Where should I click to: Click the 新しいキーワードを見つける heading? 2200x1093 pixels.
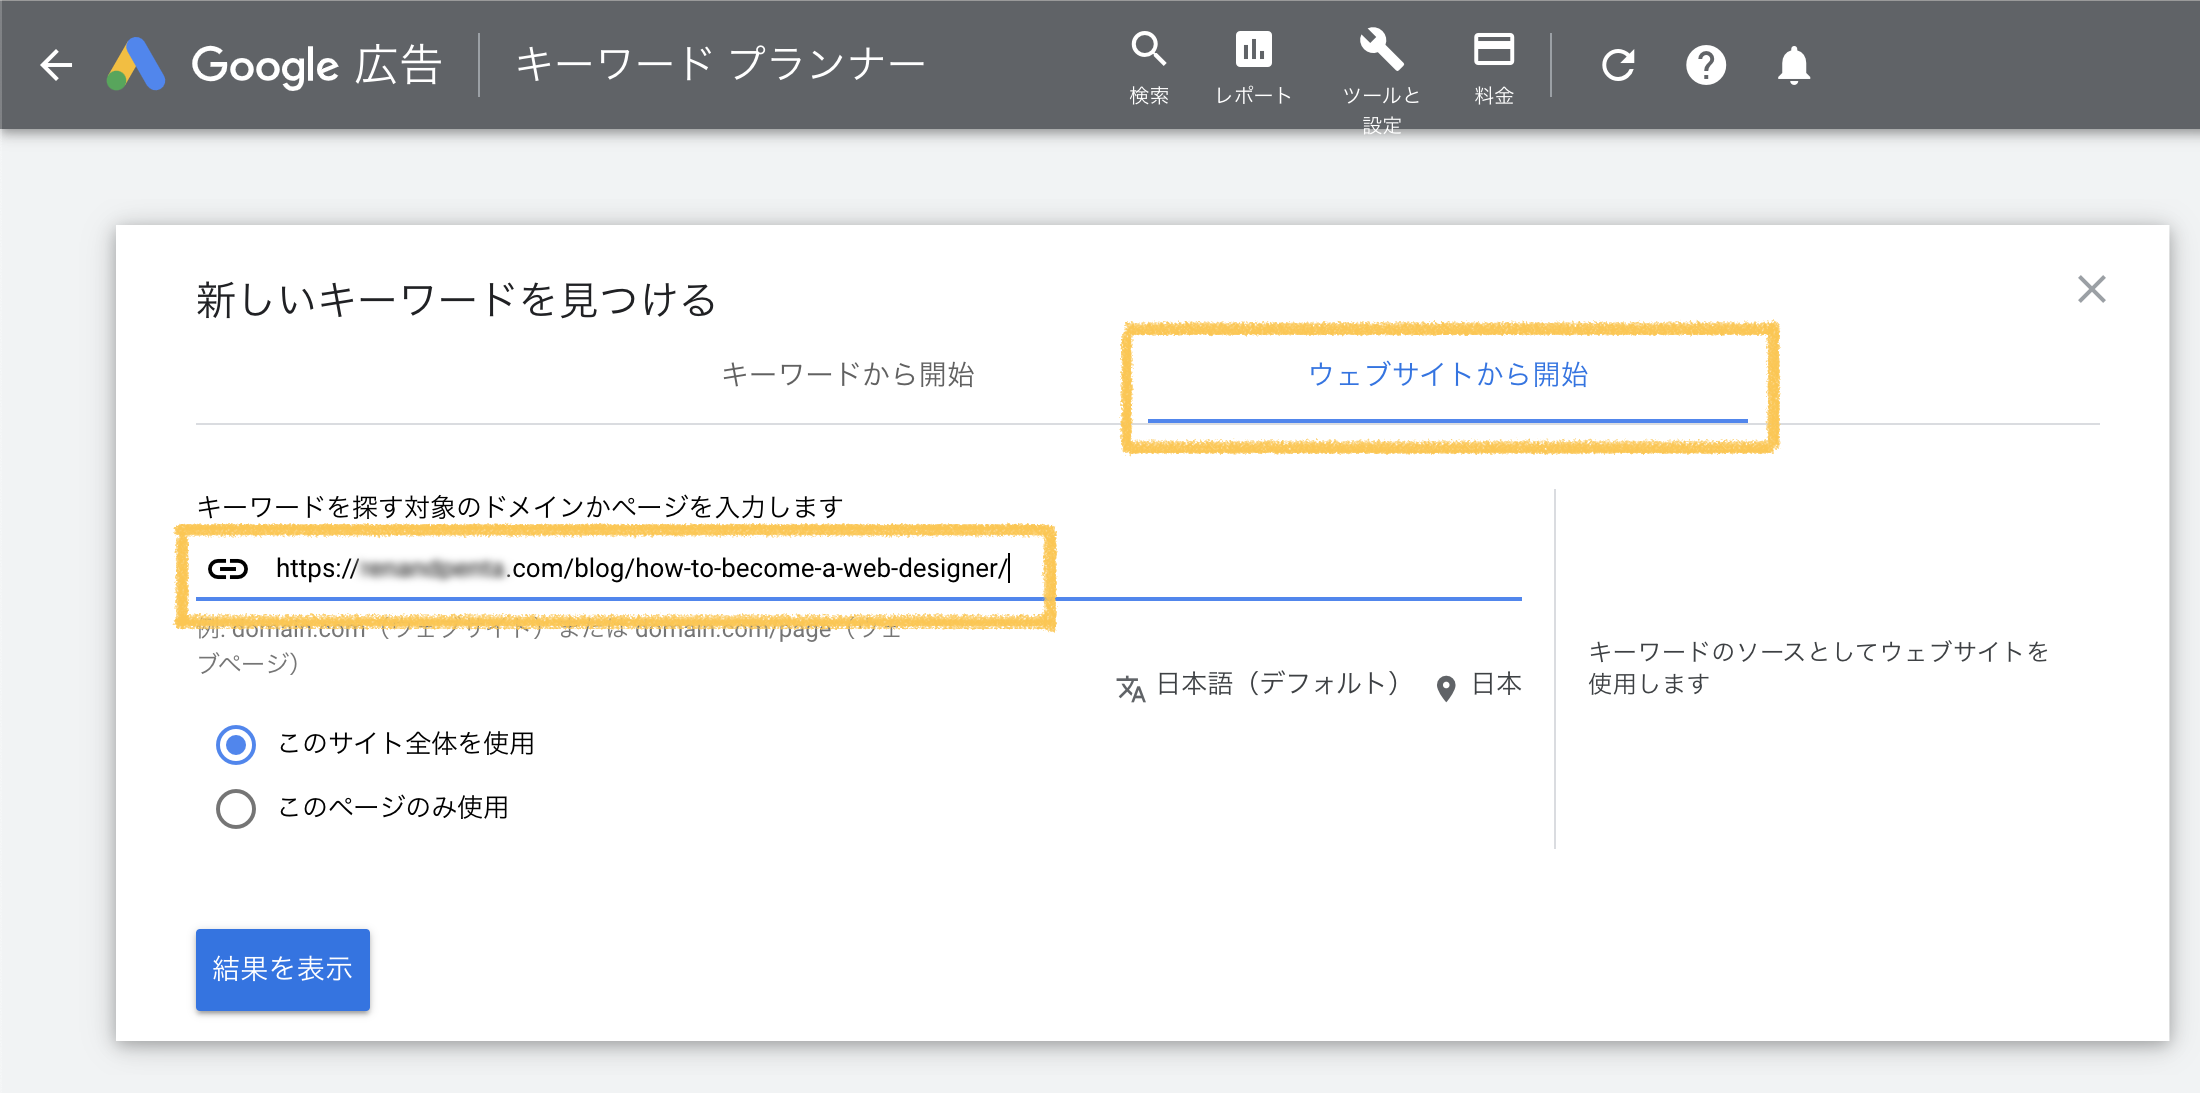[x=456, y=300]
